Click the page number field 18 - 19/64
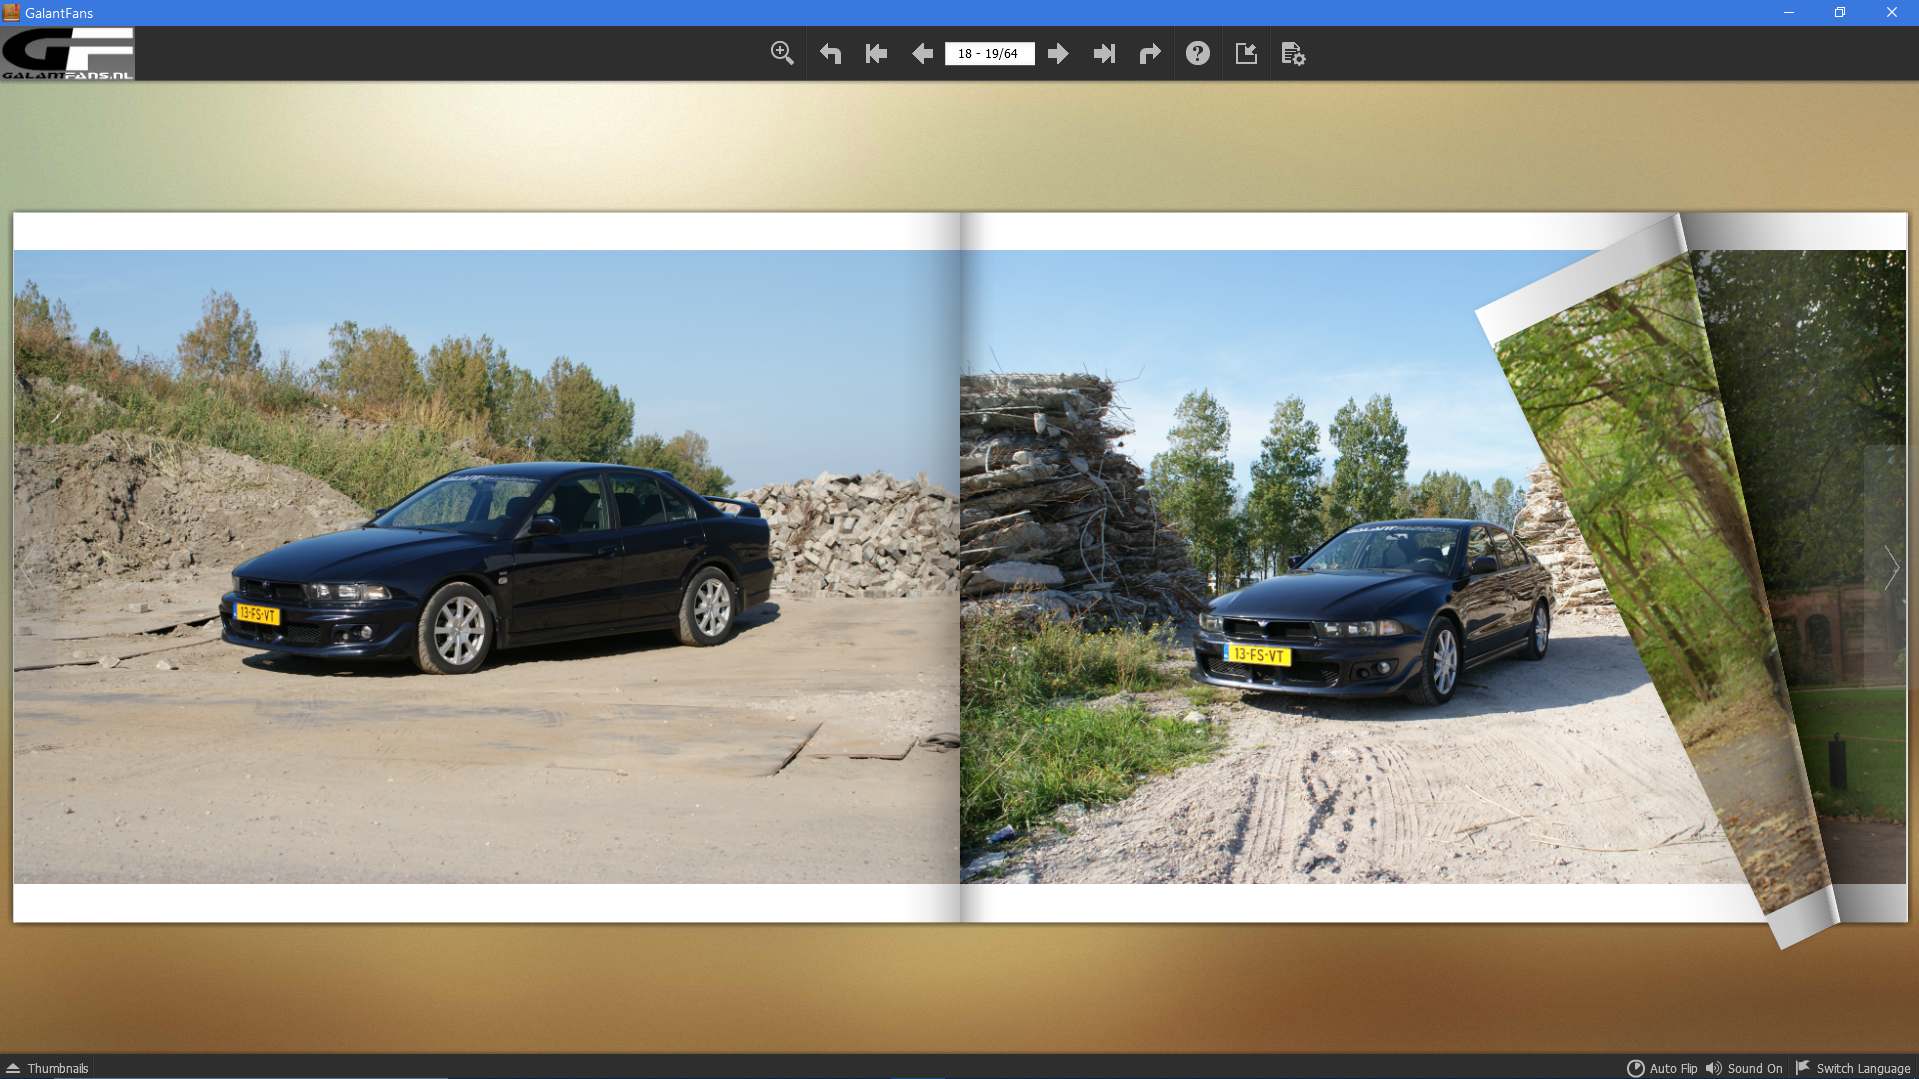1919x1079 pixels. (989, 54)
